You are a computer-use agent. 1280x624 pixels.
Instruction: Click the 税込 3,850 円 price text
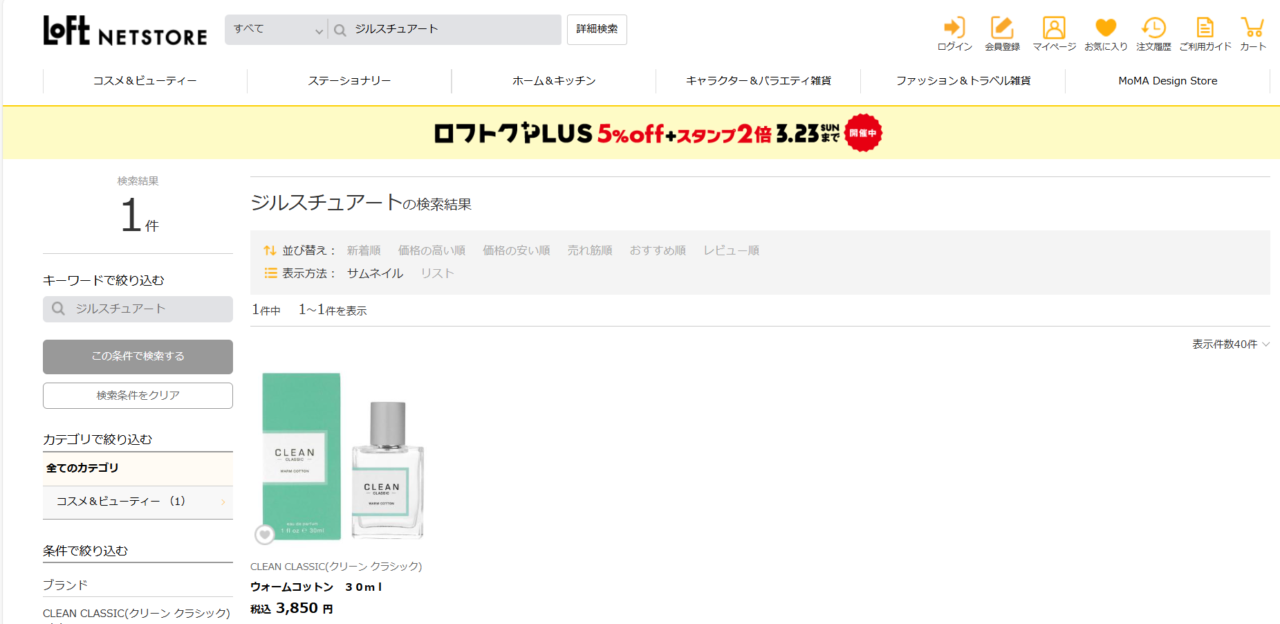point(292,608)
